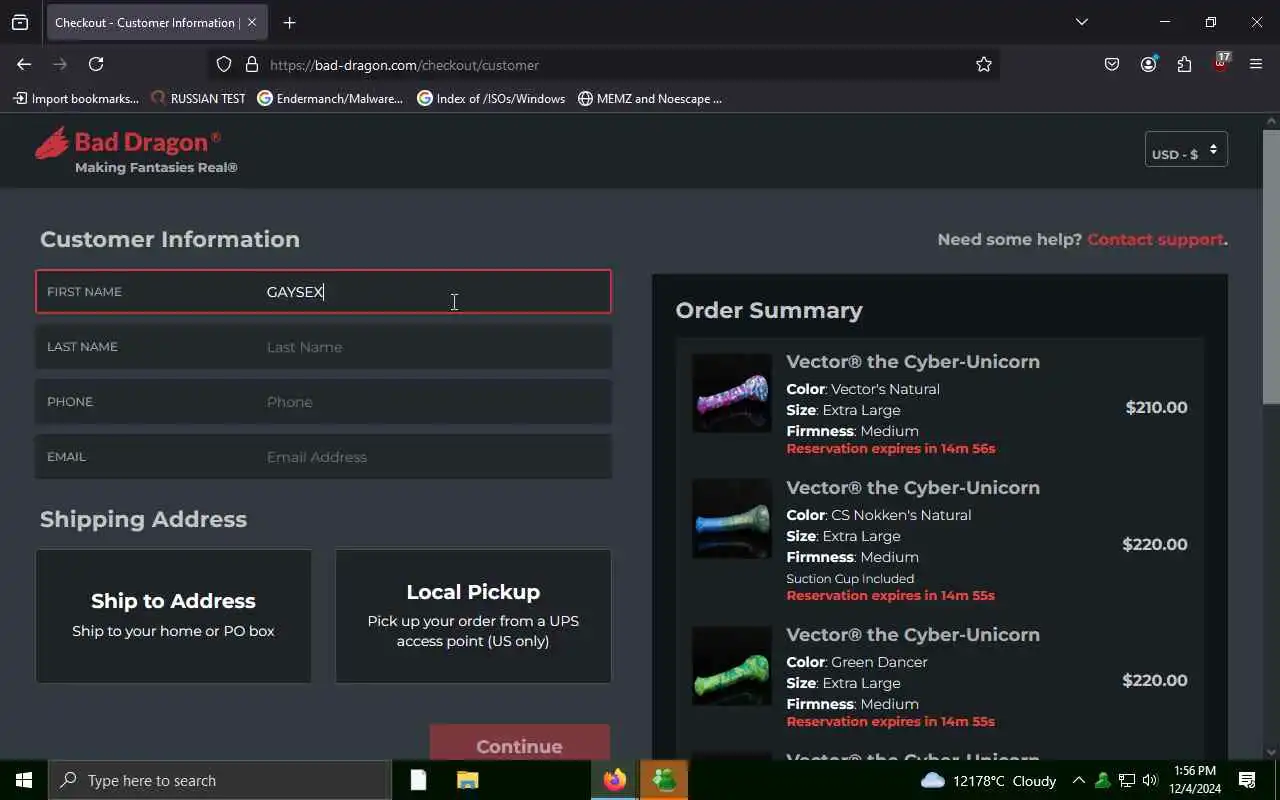Viewport: 1280px width, 800px height.
Task: Go back to the previous page
Action: [24, 64]
